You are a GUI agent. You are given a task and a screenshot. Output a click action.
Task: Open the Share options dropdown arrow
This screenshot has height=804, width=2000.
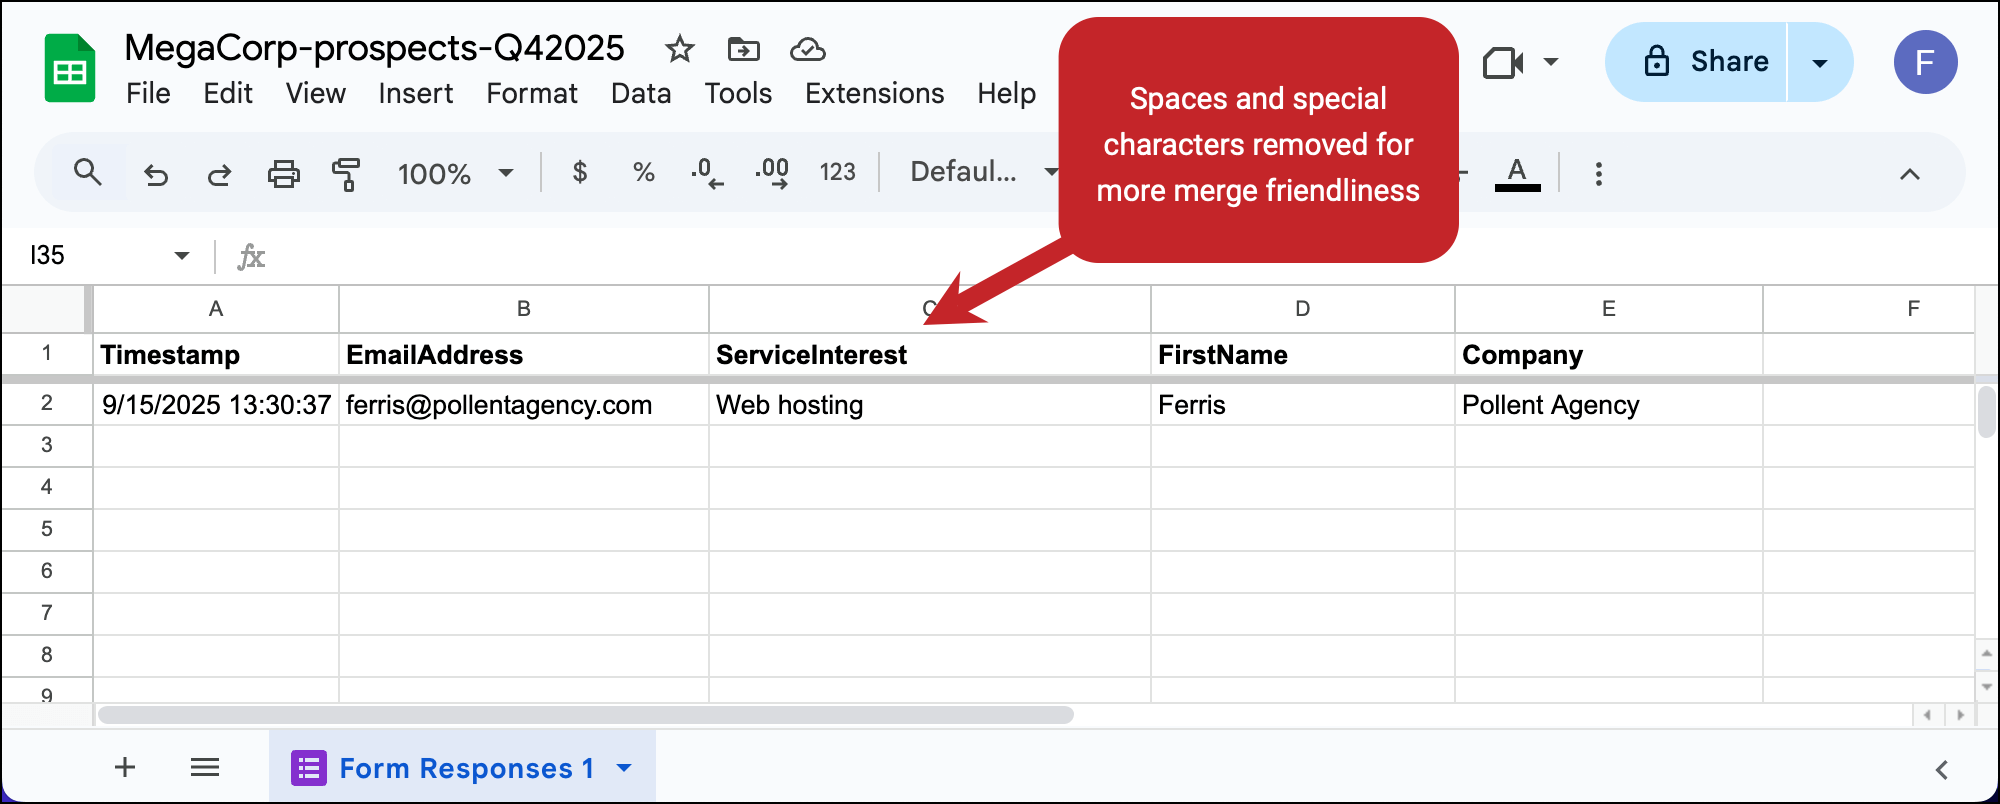click(x=1820, y=63)
